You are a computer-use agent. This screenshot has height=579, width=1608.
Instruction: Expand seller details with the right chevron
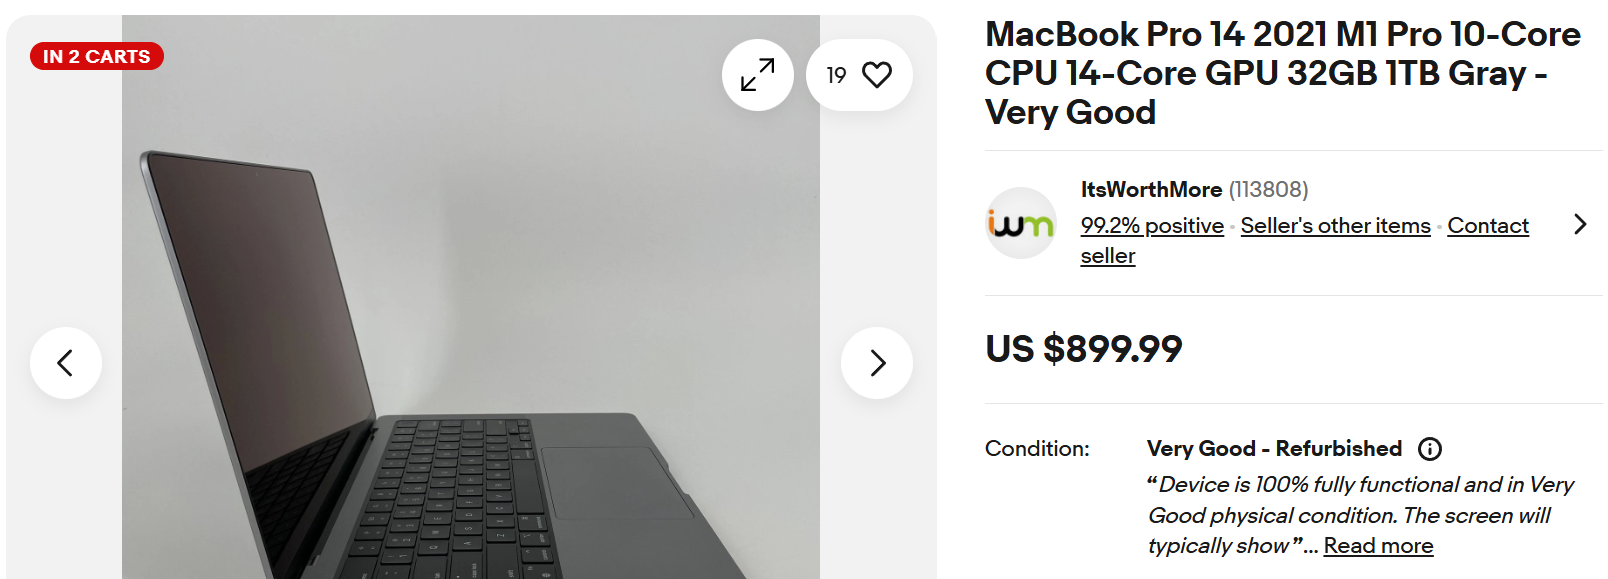1580,224
